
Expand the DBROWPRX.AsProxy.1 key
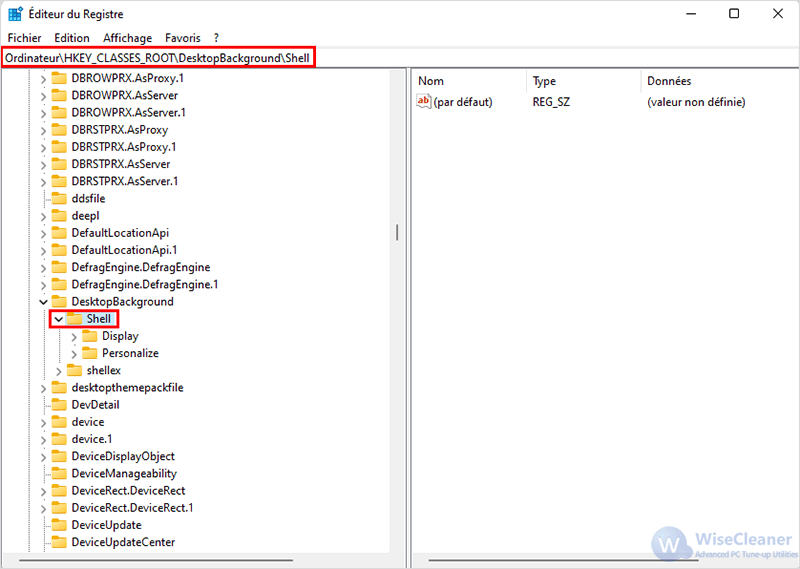(43, 79)
